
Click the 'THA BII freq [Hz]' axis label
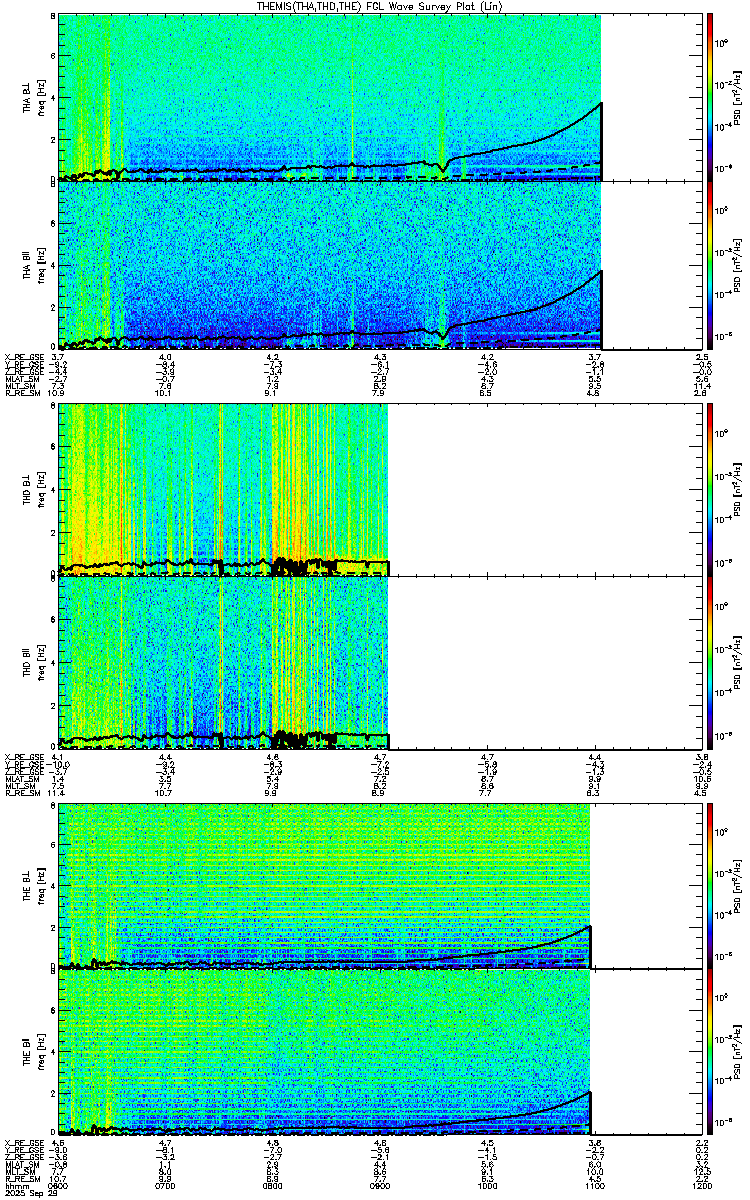tap(35, 265)
